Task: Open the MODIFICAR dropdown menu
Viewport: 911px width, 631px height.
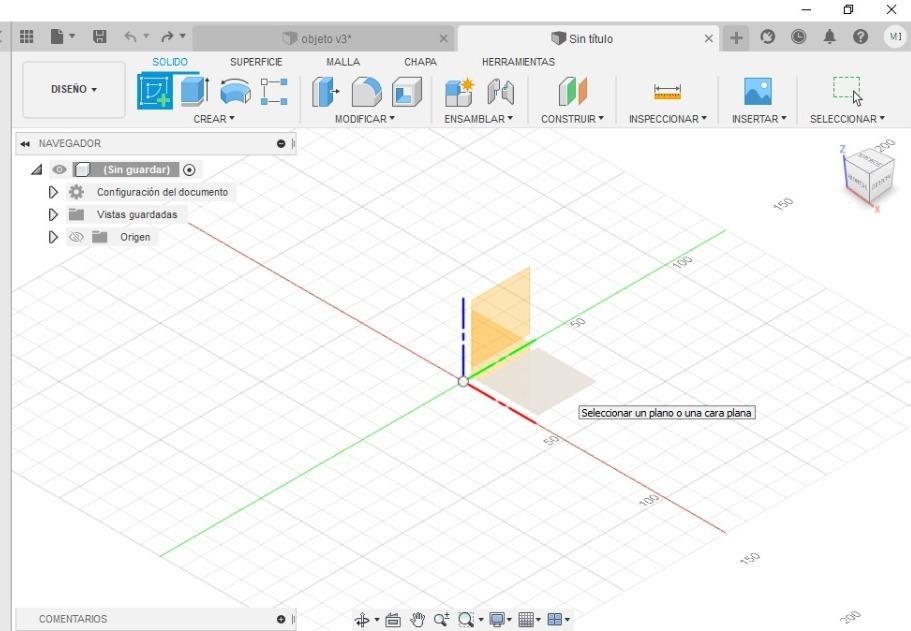Action: pyautogui.click(x=365, y=119)
